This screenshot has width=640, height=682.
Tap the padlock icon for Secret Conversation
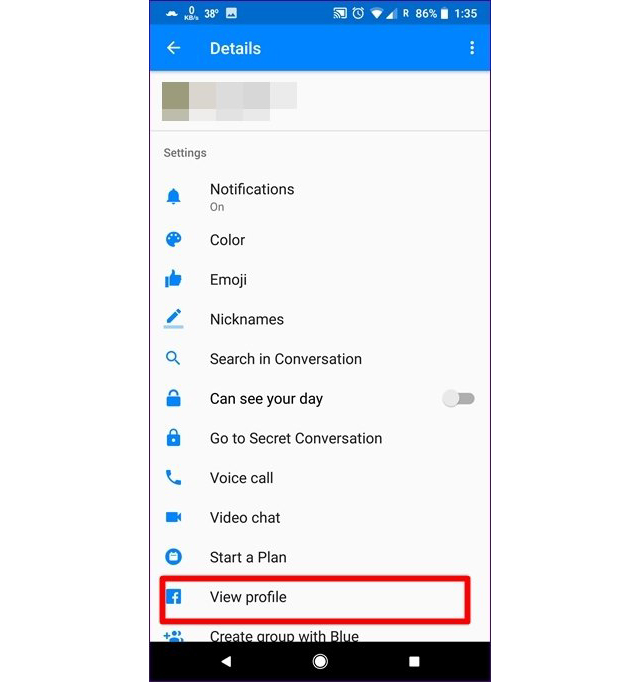click(x=174, y=438)
